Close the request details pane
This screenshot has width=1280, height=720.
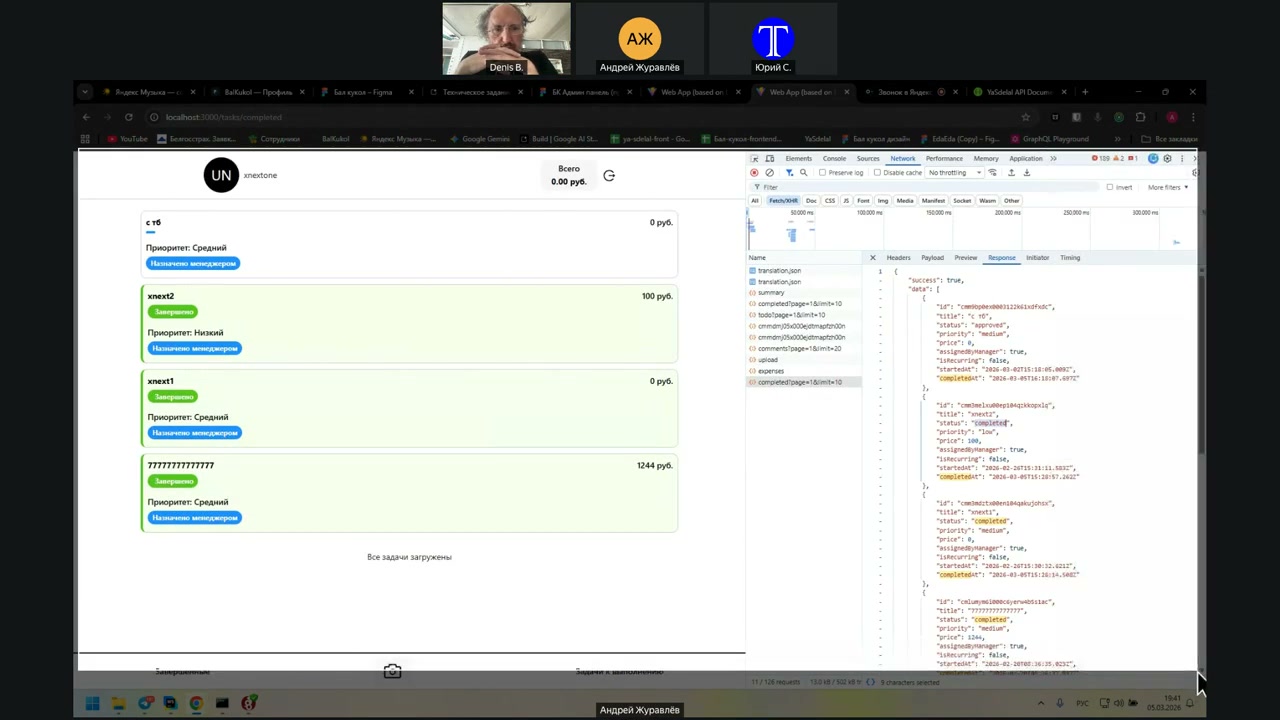(x=872, y=258)
